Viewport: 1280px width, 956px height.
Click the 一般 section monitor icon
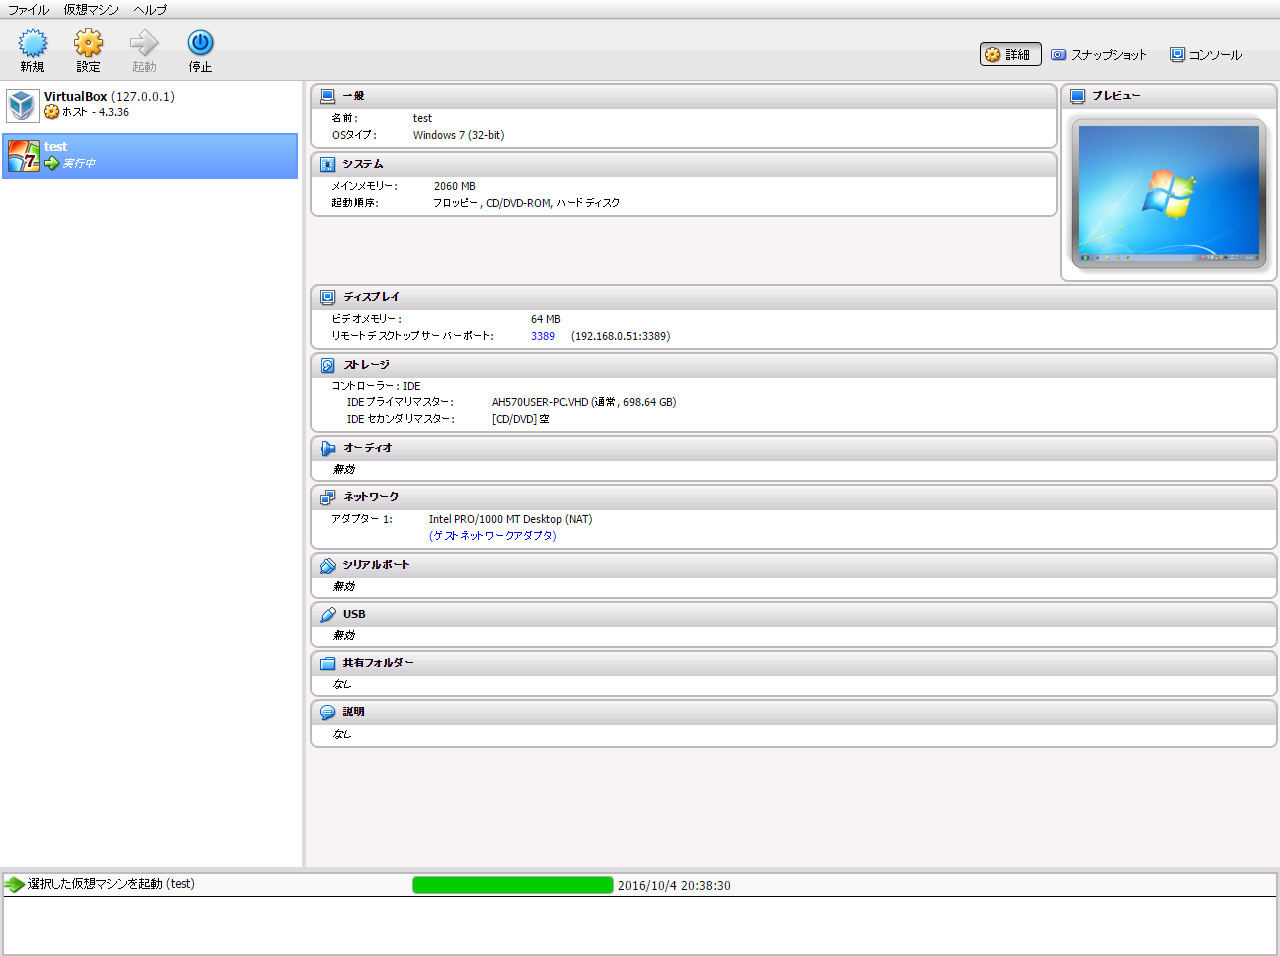328,95
